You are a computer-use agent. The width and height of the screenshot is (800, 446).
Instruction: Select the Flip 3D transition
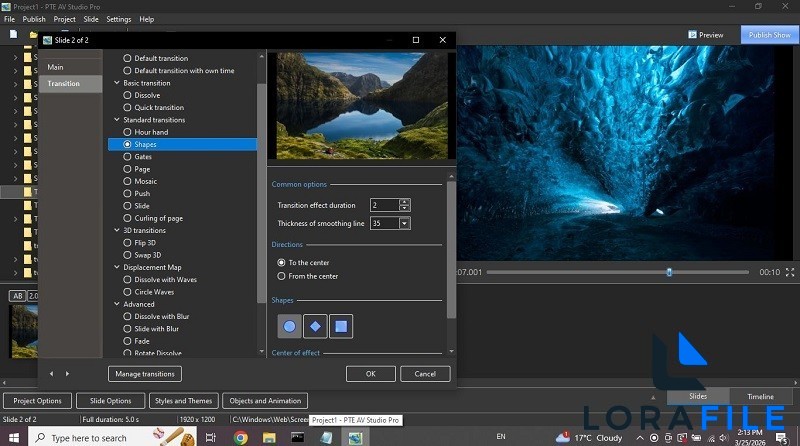tap(139, 242)
